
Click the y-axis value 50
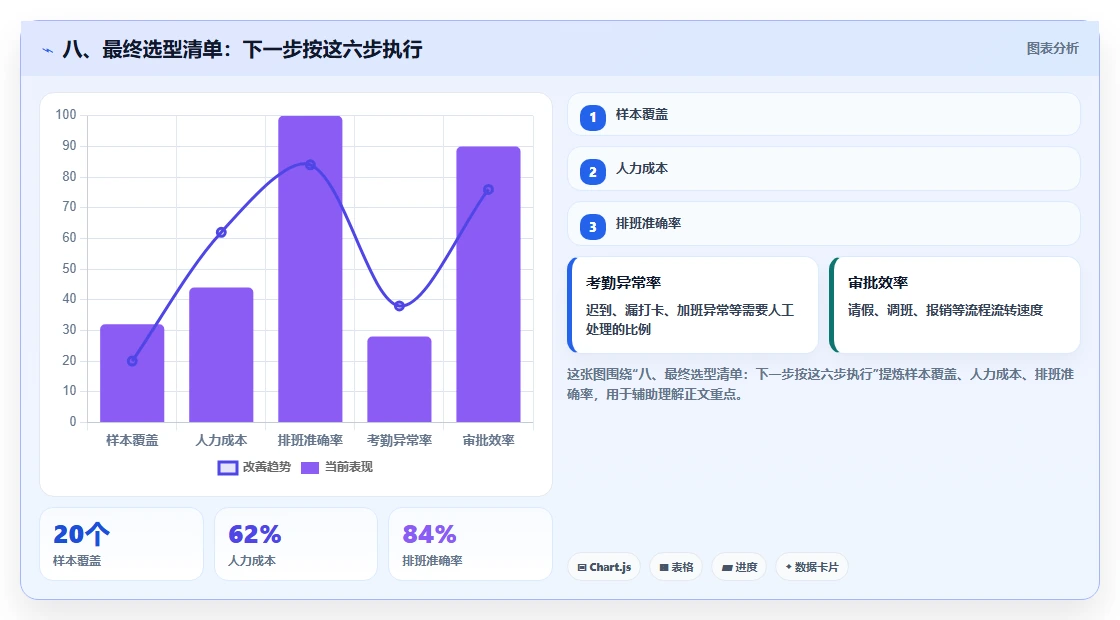[69, 269]
